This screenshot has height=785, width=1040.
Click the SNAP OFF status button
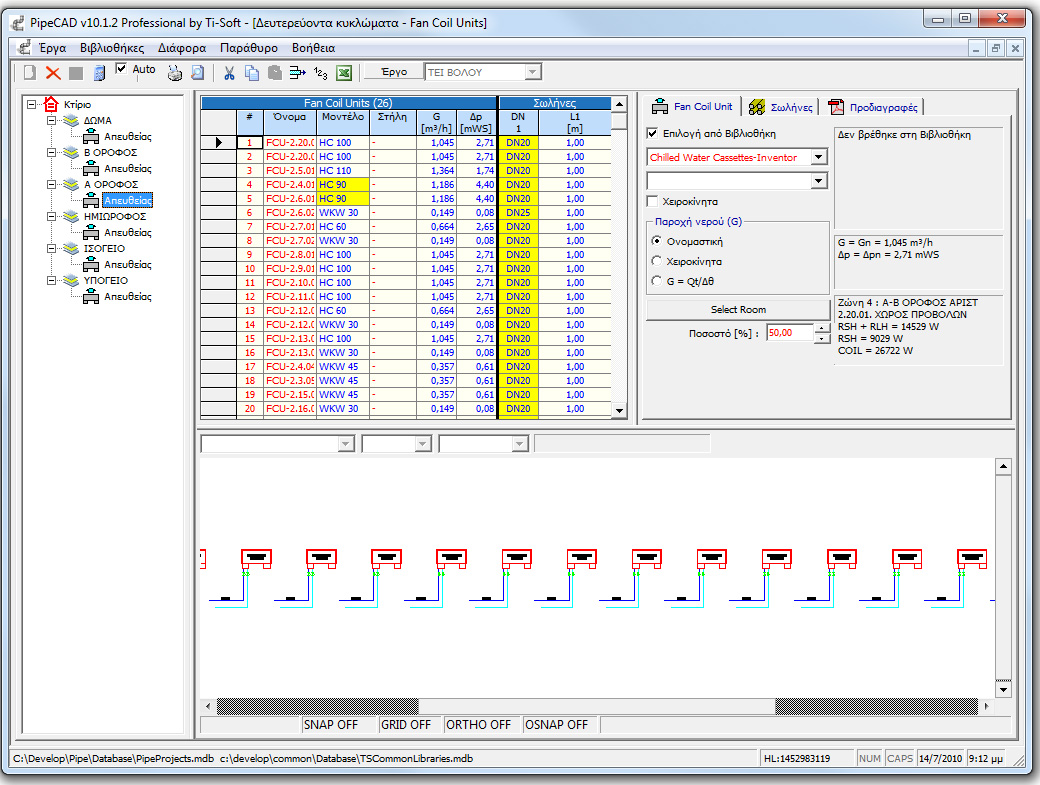pos(331,724)
